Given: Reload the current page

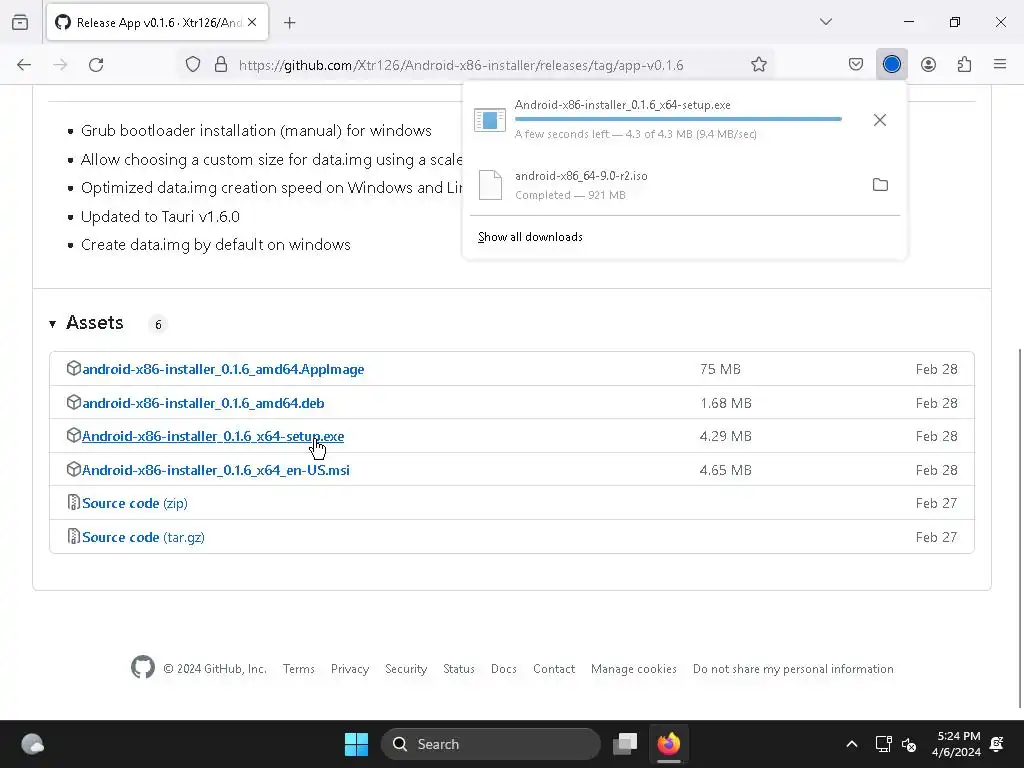Looking at the screenshot, I should tap(96, 65).
